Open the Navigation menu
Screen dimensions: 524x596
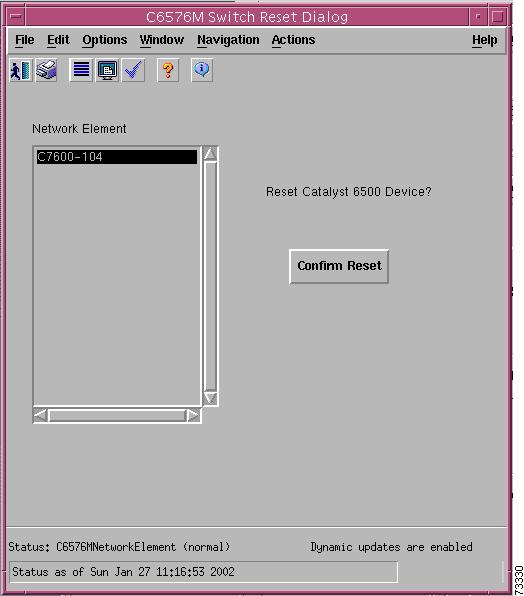[228, 40]
